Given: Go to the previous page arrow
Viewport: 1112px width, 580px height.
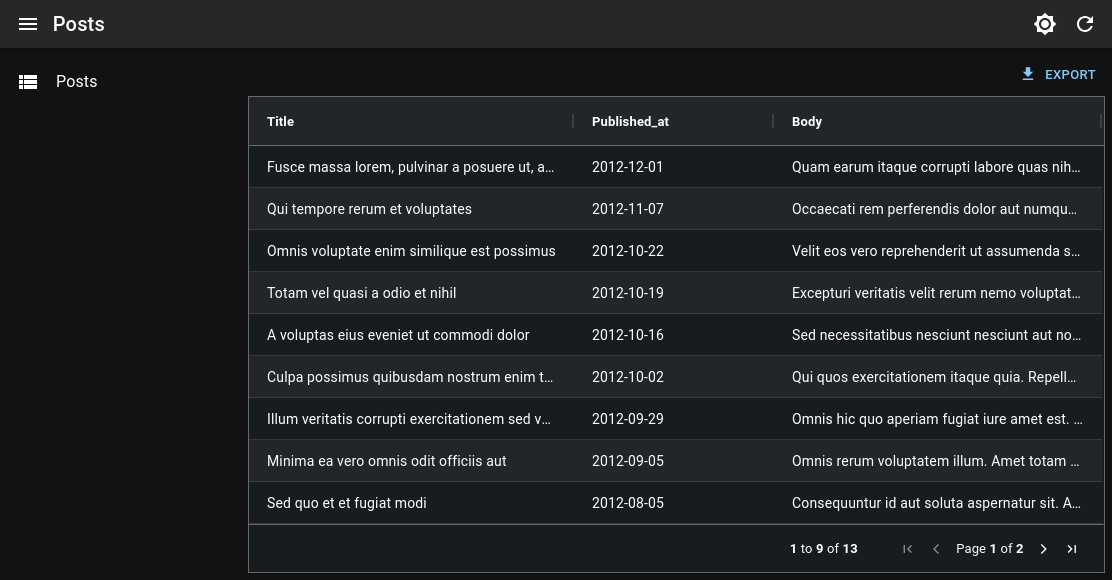Looking at the screenshot, I should tap(937, 549).
